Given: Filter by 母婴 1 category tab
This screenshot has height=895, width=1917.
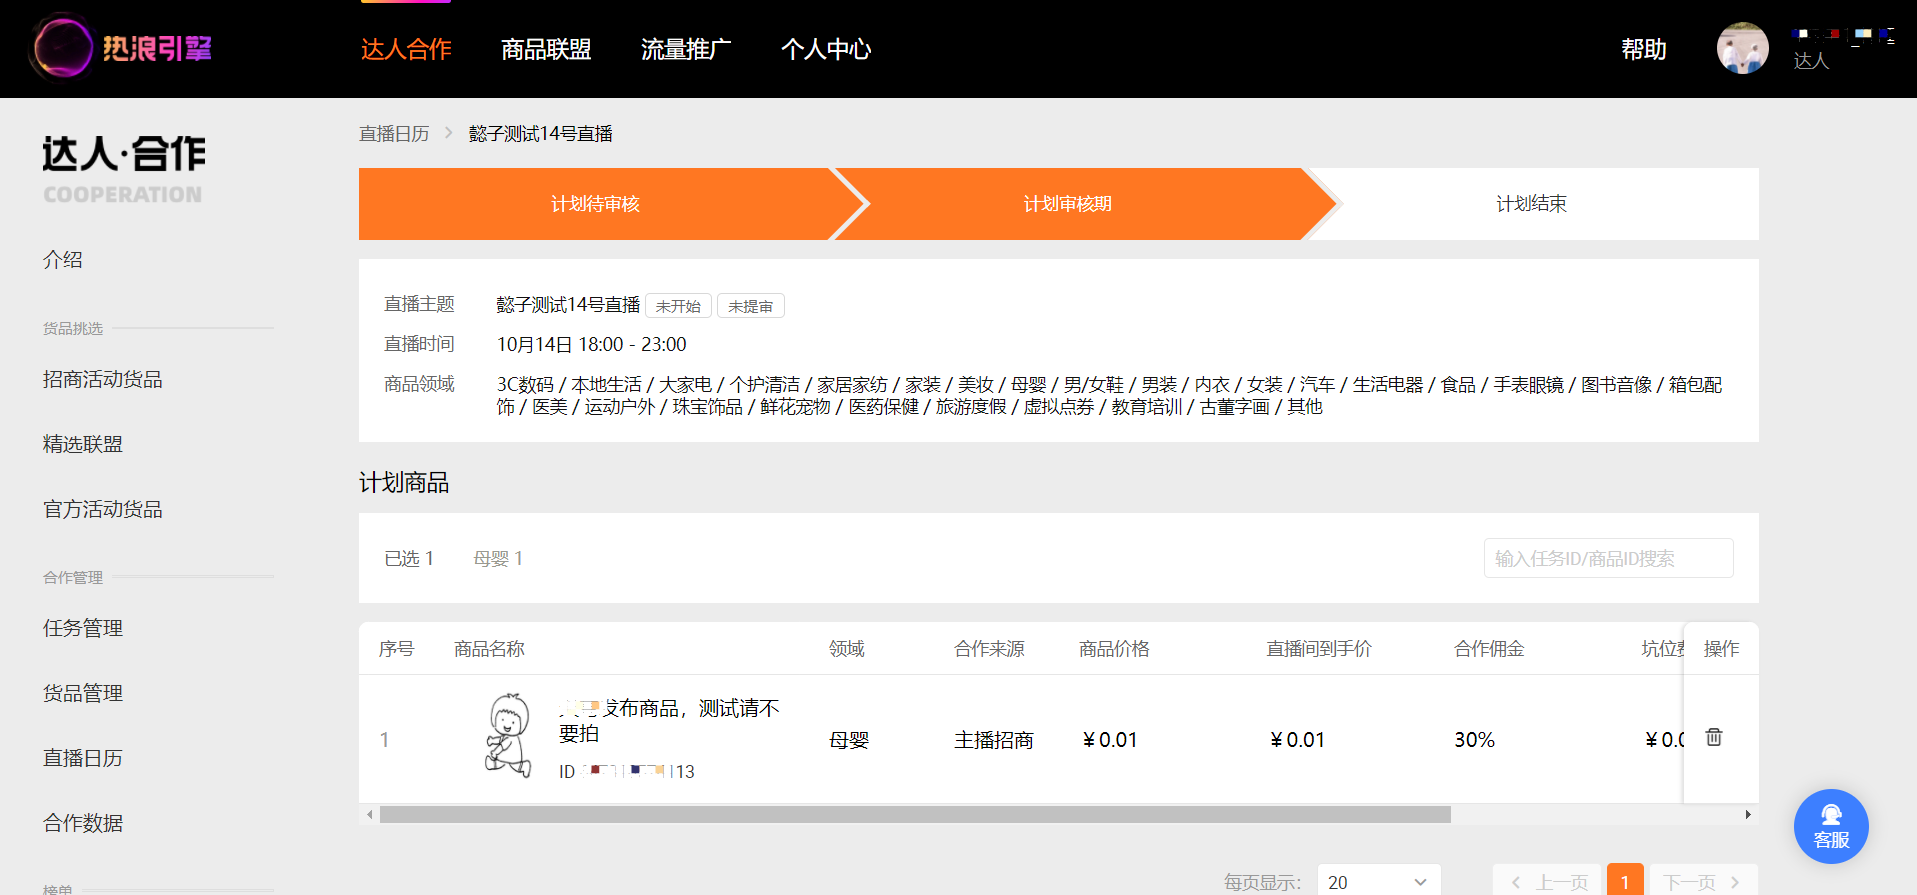Looking at the screenshot, I should click(498, 558).
